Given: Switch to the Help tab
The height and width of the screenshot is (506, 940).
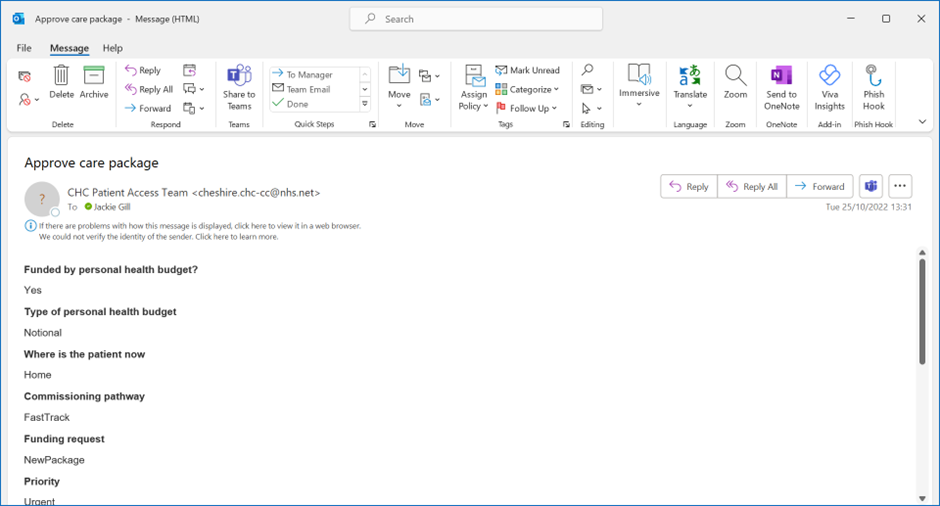Looking at the screenshot, I should tap(113, 48).
